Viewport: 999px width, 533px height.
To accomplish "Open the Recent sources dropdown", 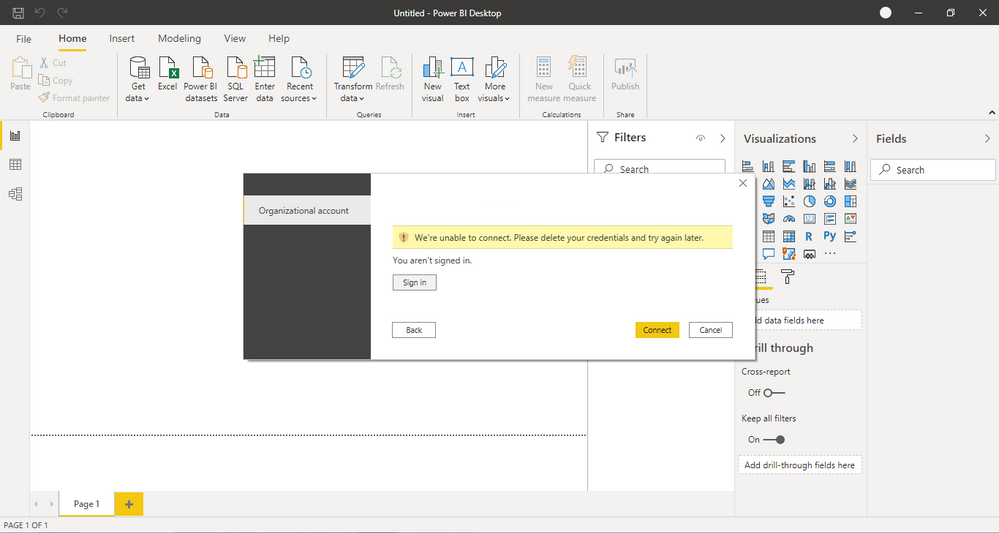I will pyautogui.click(x=299, y=79).
